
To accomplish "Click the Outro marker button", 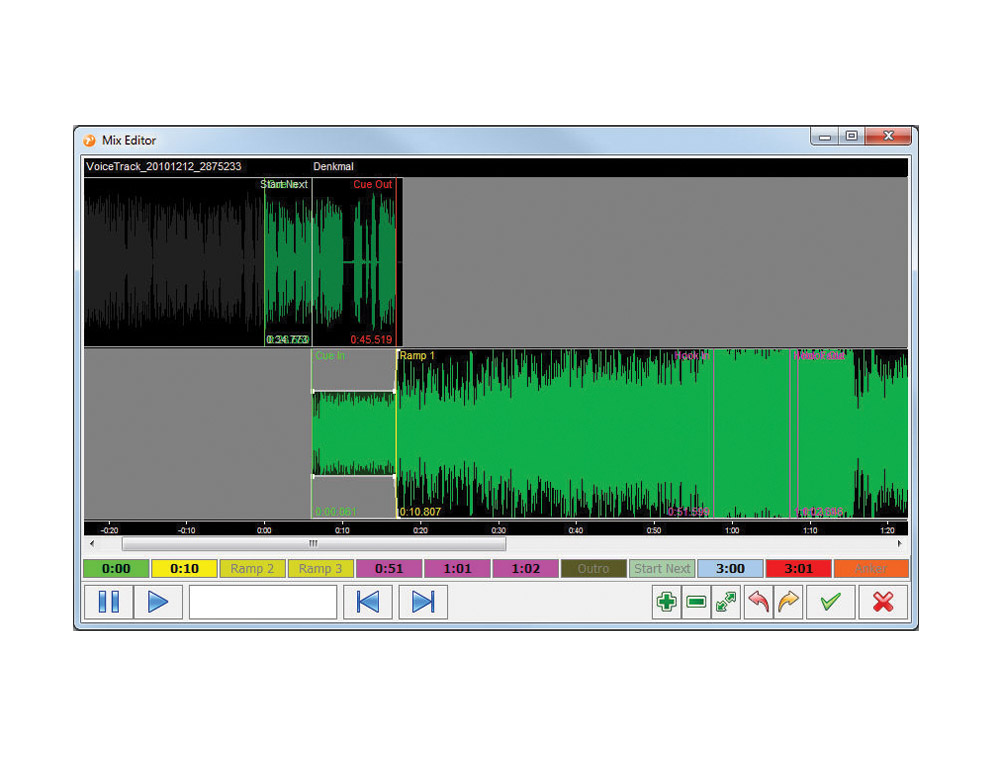I will click(x=593, y=569).
